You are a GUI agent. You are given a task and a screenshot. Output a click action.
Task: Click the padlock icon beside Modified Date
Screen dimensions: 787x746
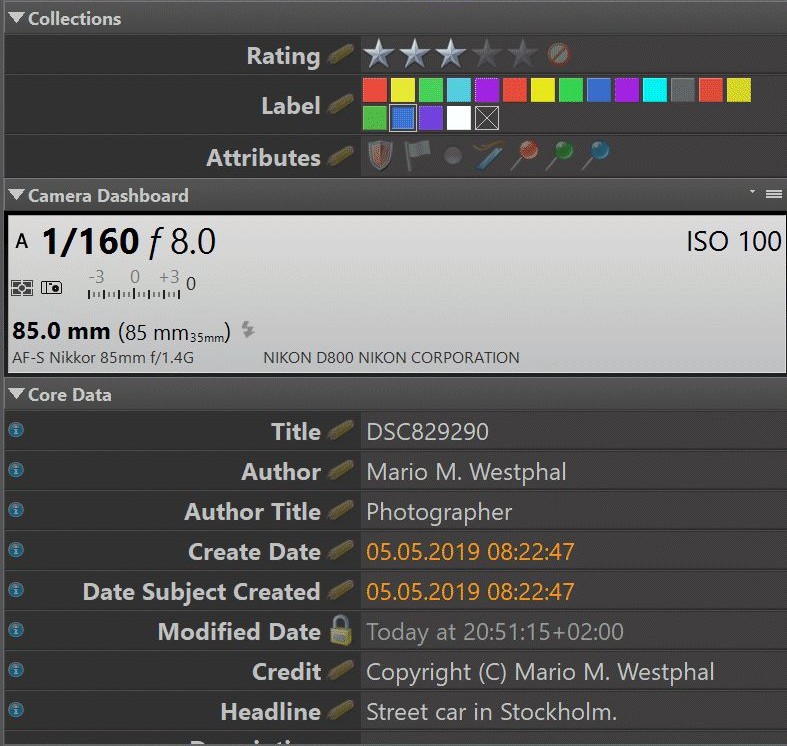tap(341, 630)
